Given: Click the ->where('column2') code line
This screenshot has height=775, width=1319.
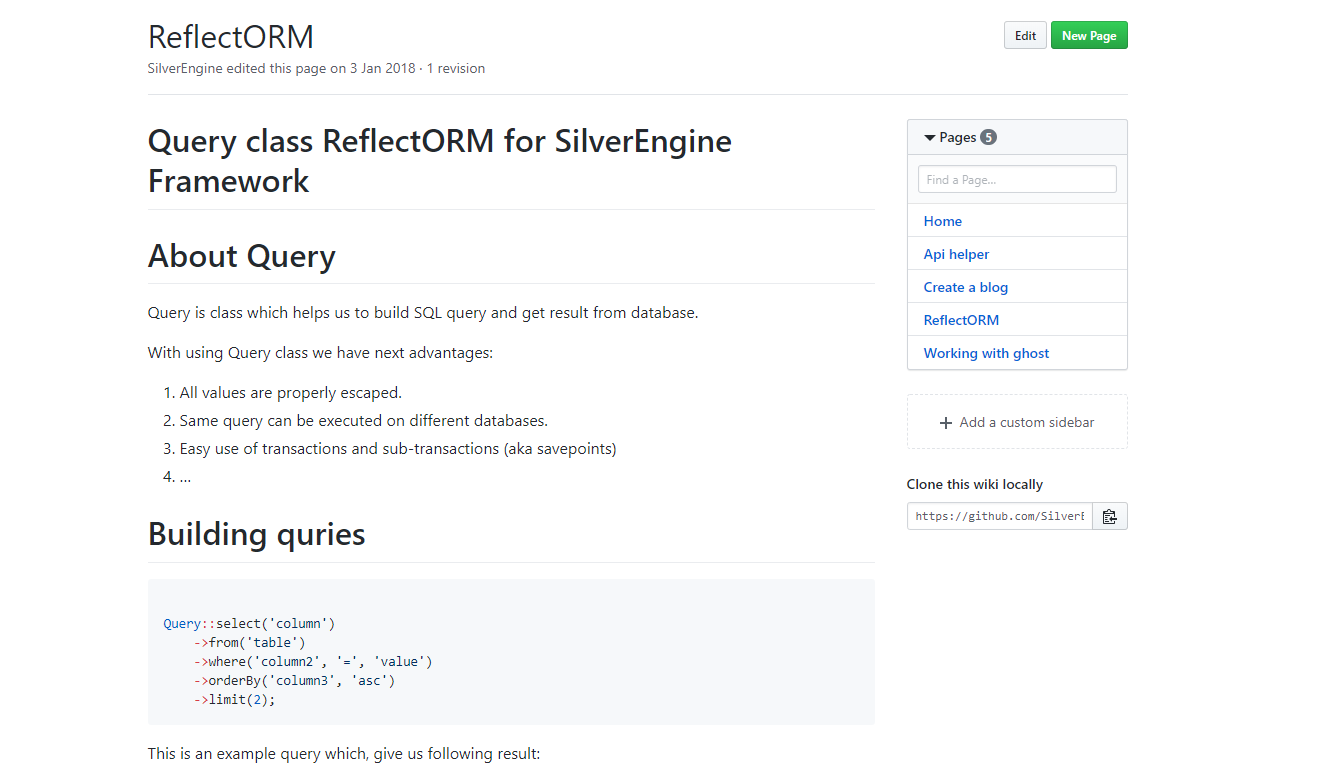Looking at the screenshot, I should [x=314, y=661].
